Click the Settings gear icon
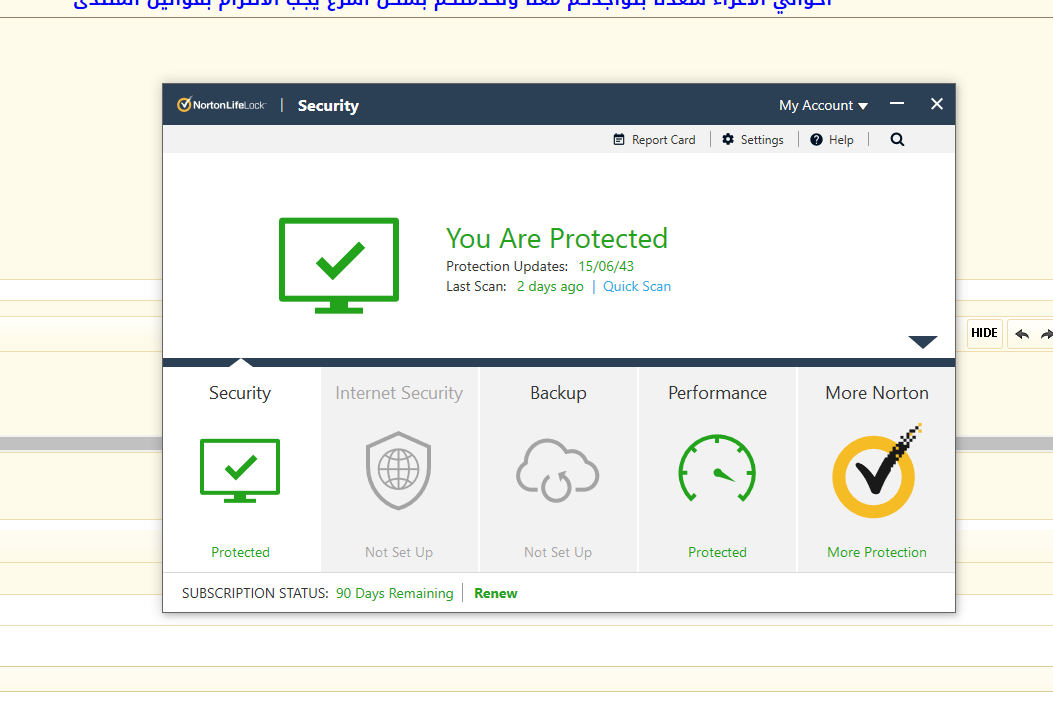This screenshot has width=1053, height=706. click(x=728, y=140)
